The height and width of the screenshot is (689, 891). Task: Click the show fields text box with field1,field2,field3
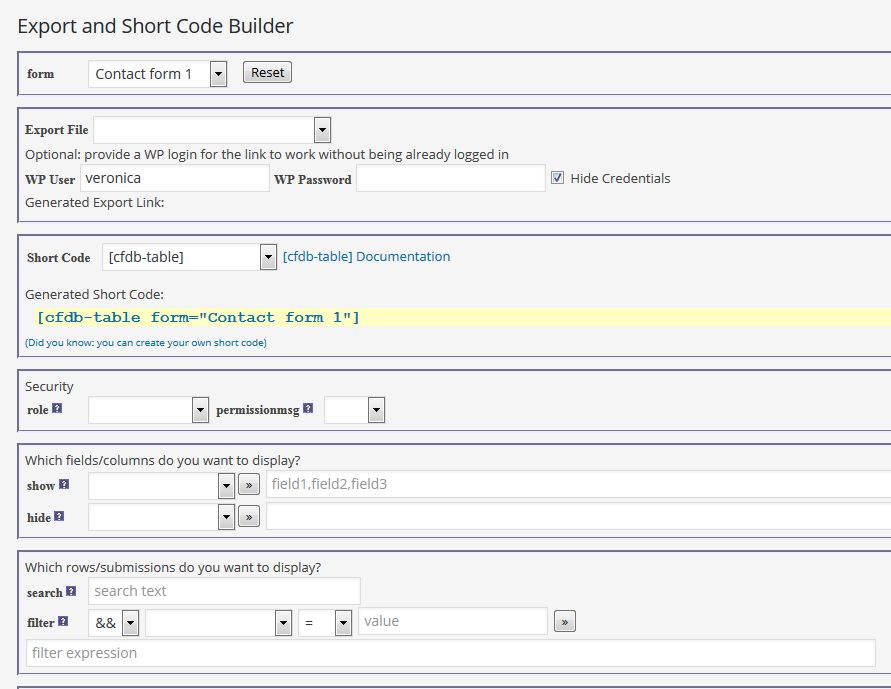point(578,485)
